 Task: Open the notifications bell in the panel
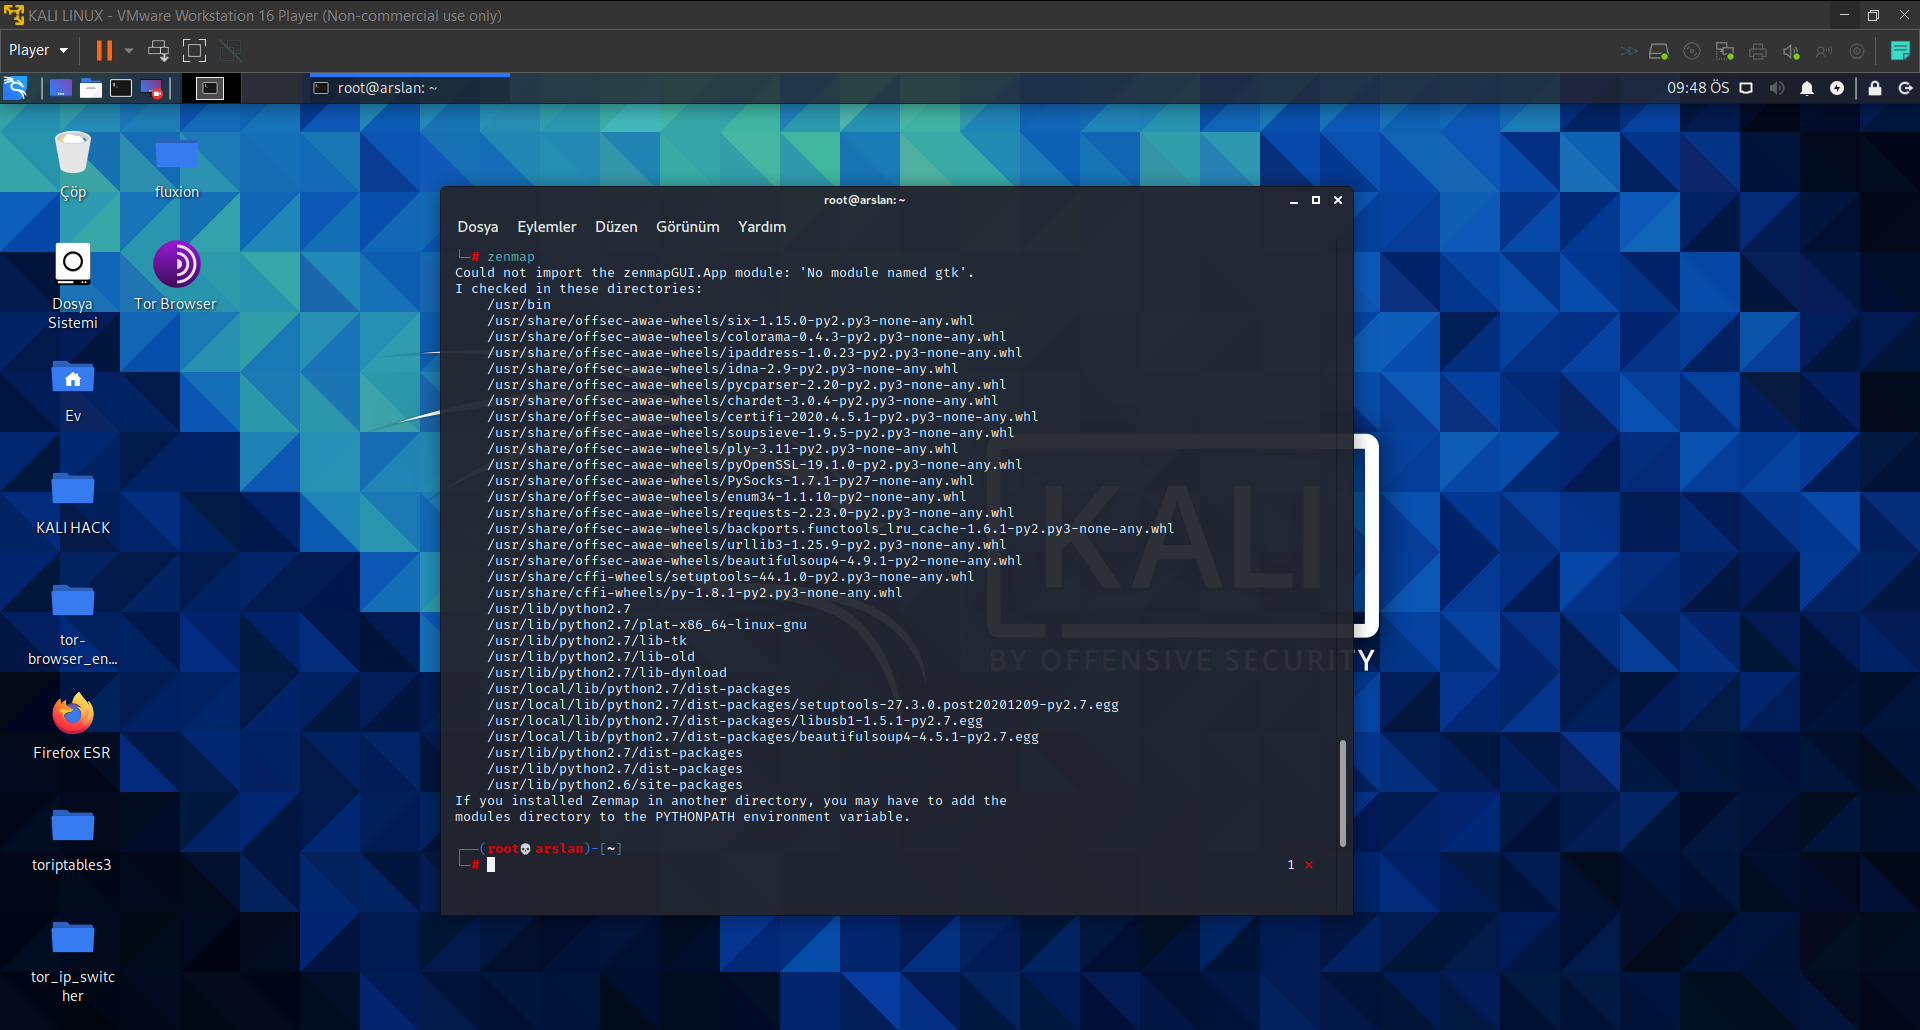point(1807,88)
